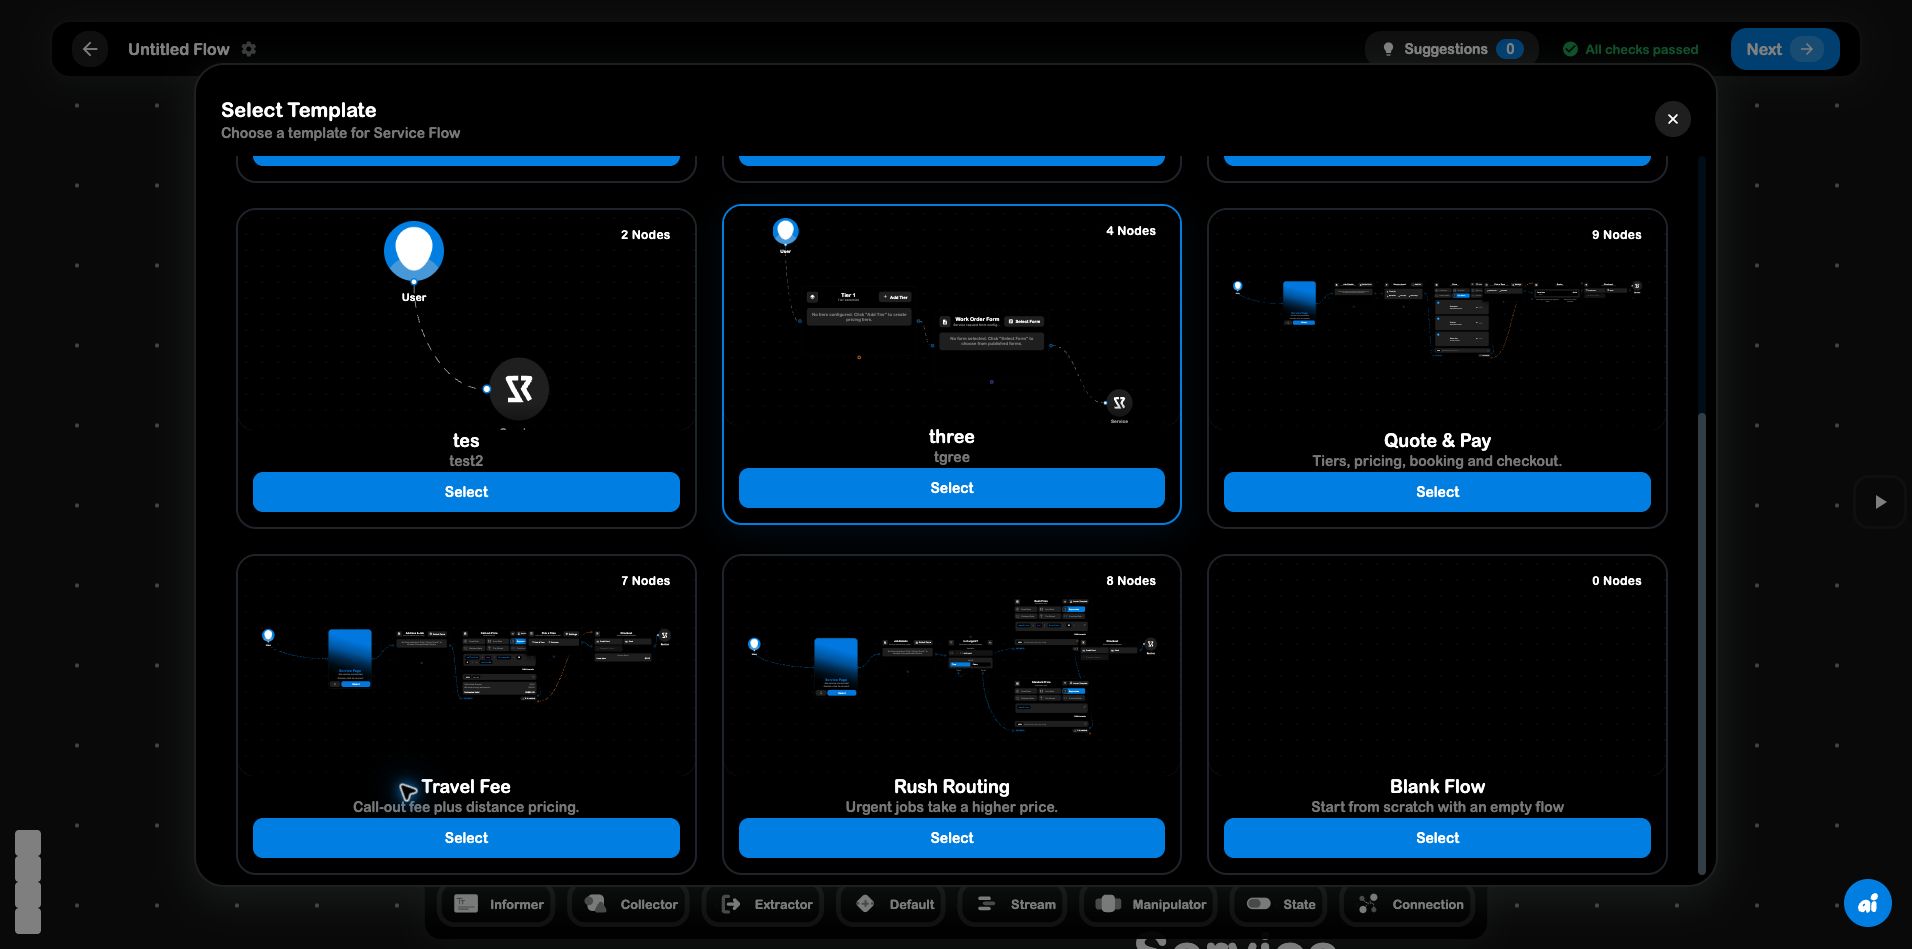Open the AI assistant bubble
1912x949 pixels.
click(1867, 903)
